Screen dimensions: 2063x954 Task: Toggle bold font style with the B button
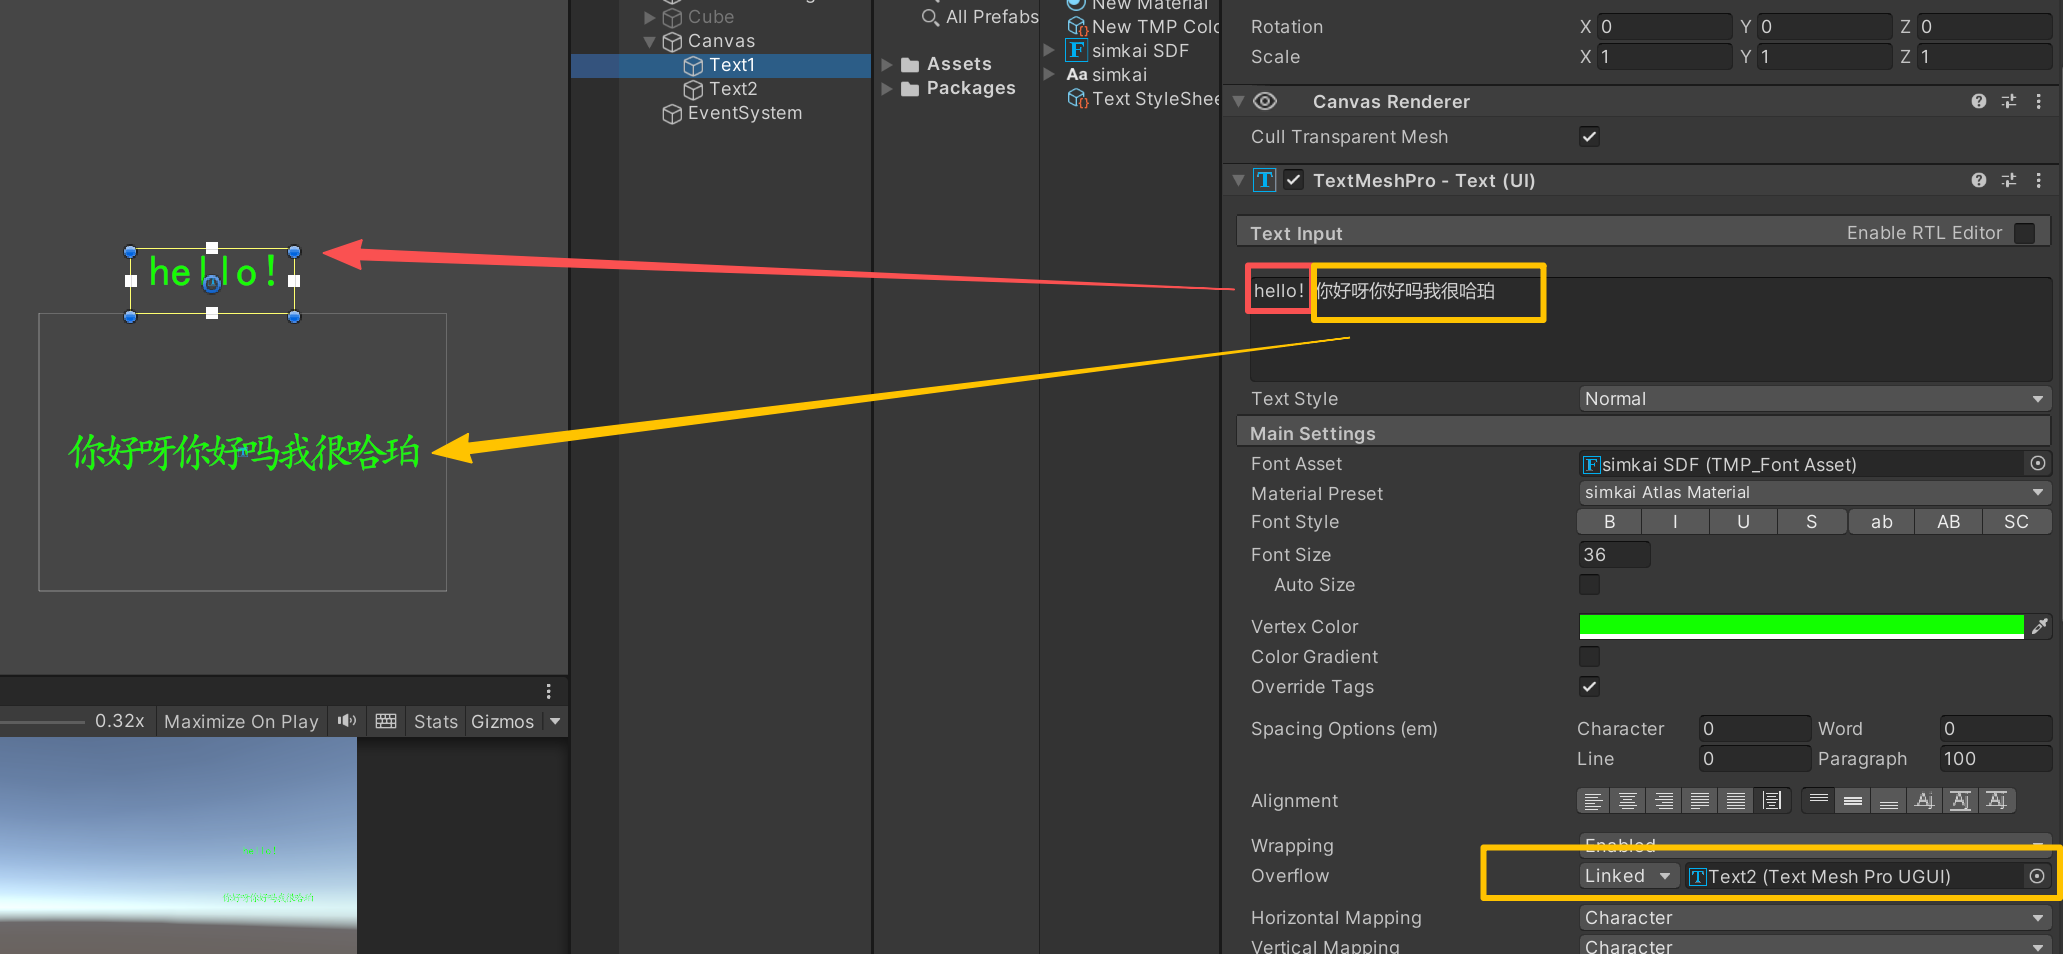click(1608, 521)
